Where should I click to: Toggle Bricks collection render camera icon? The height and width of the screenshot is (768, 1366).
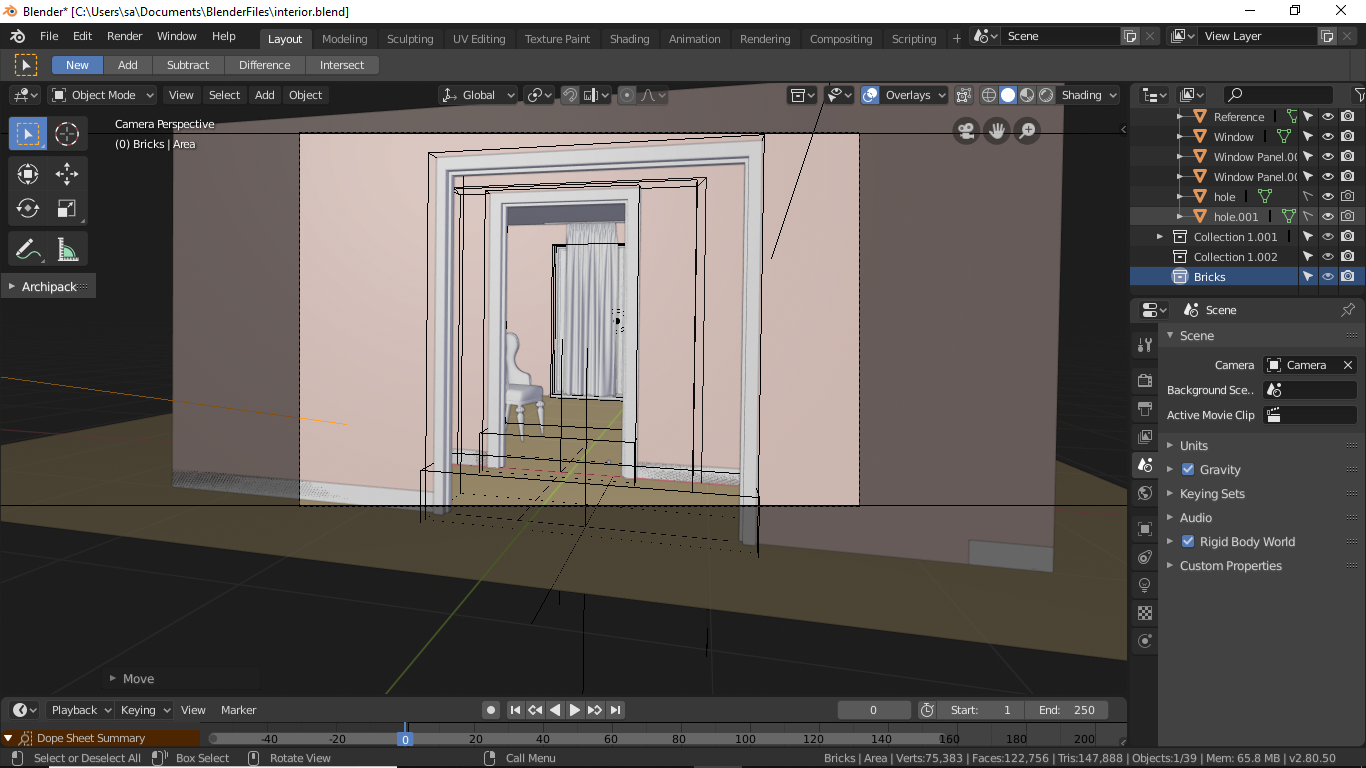[1348, 277]
